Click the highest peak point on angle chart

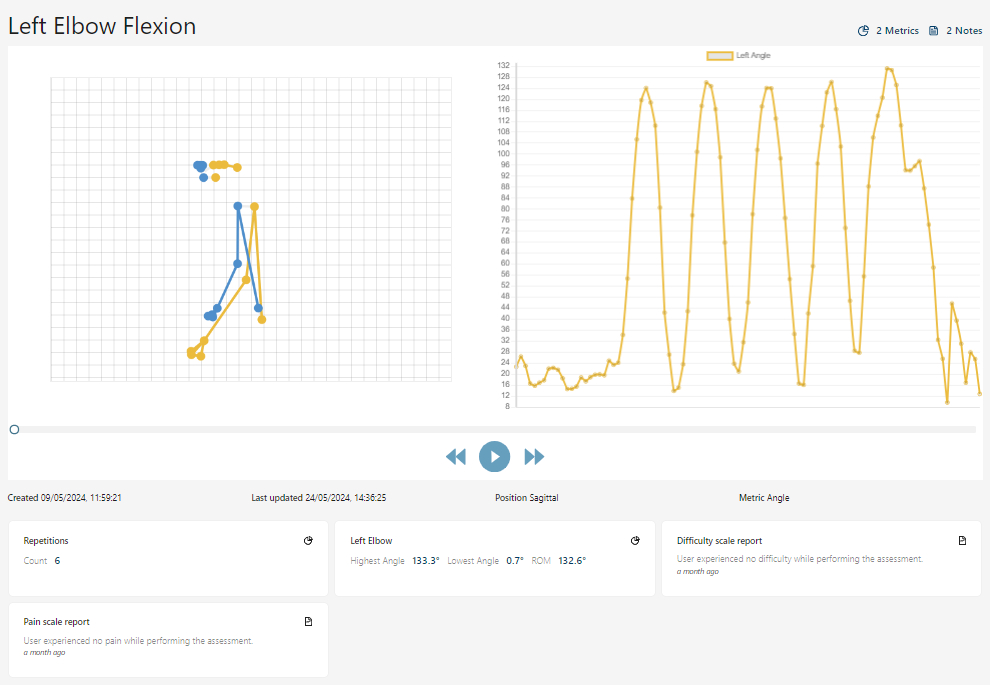887,68
